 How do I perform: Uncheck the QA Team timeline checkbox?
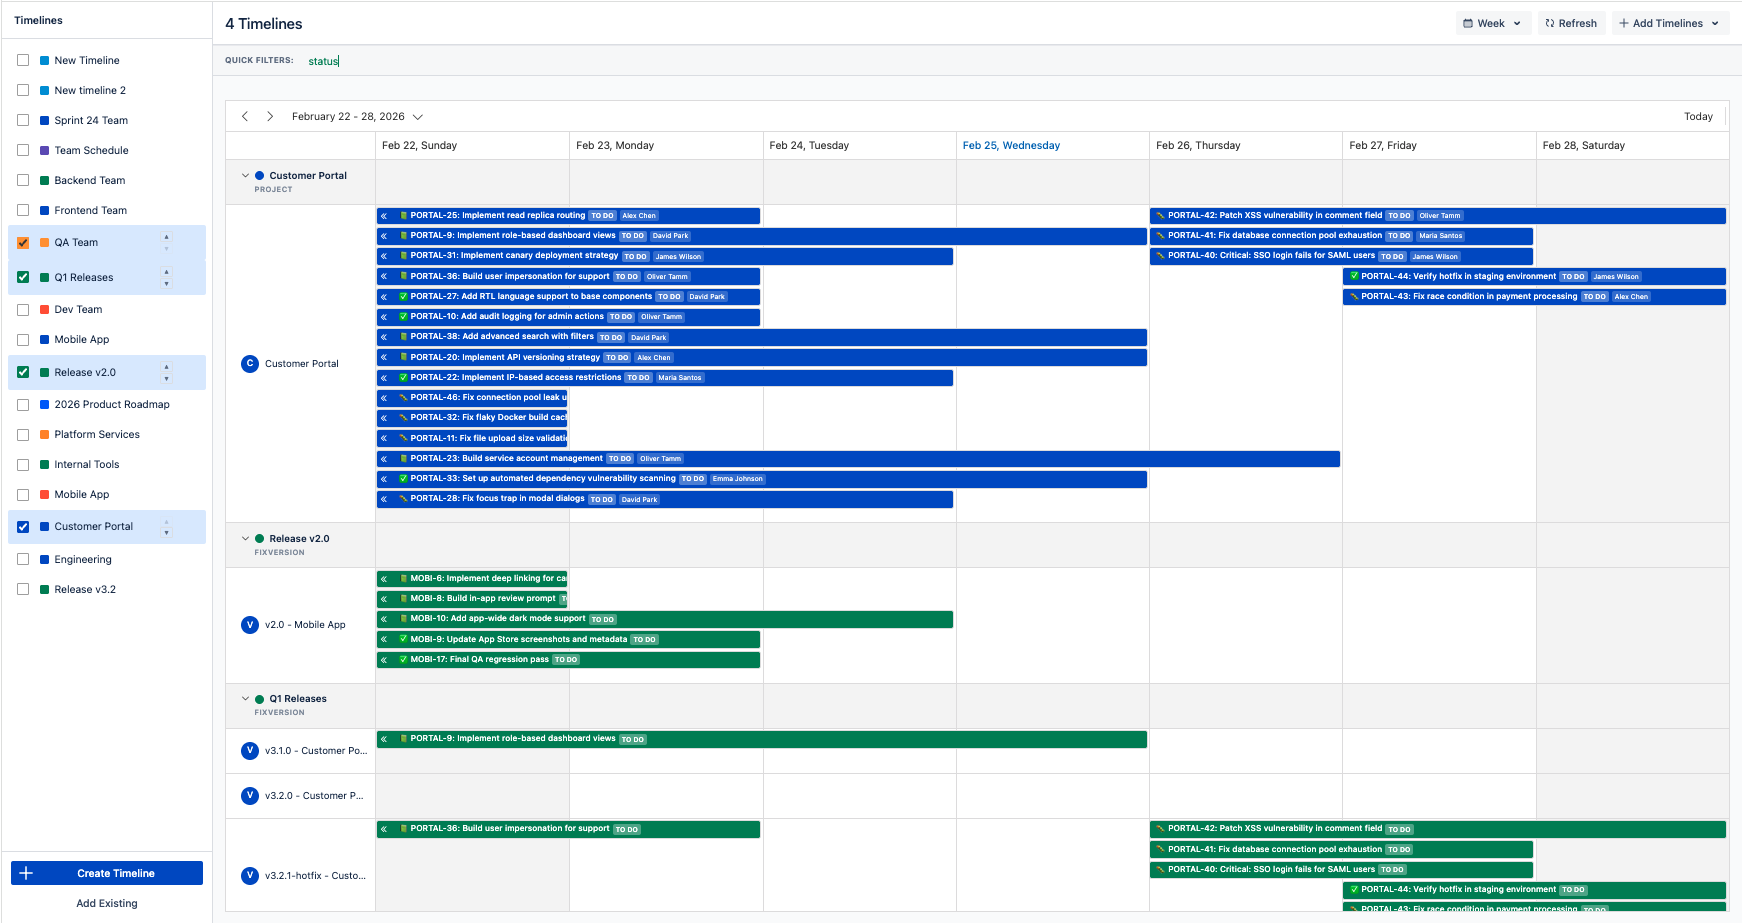pyautogui.click(x=23, y=242)
